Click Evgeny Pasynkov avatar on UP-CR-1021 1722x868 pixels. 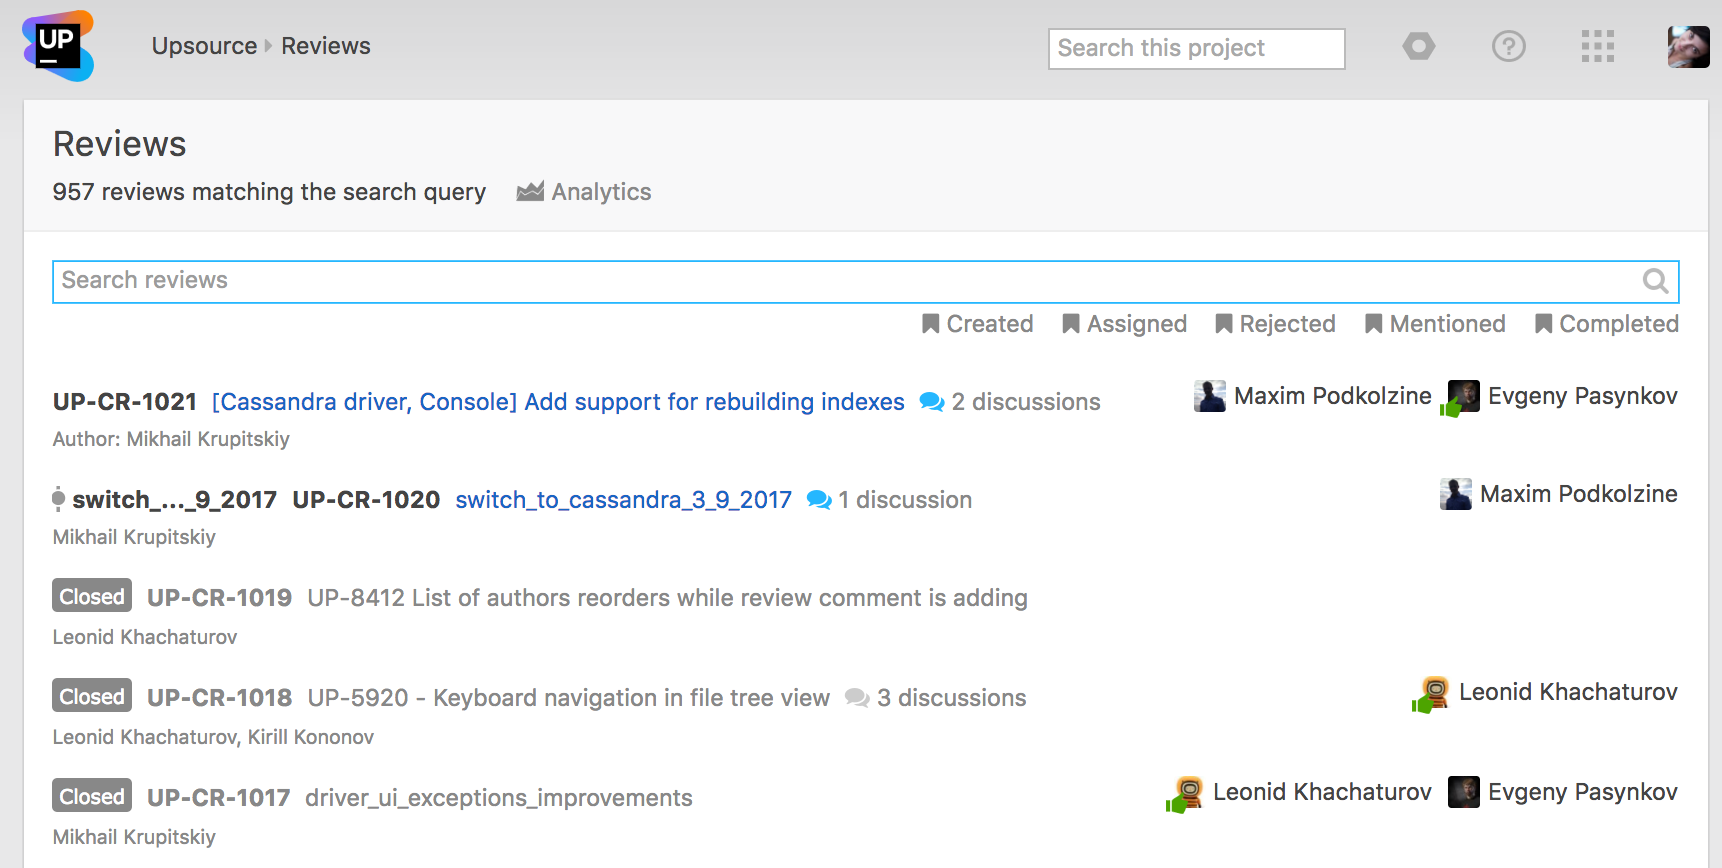pyautogui.click(x=1462, y=397)
